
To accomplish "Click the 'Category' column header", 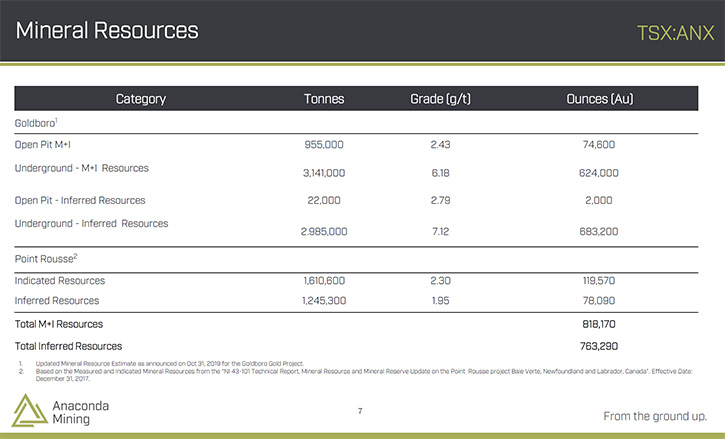I will (141, 99).
